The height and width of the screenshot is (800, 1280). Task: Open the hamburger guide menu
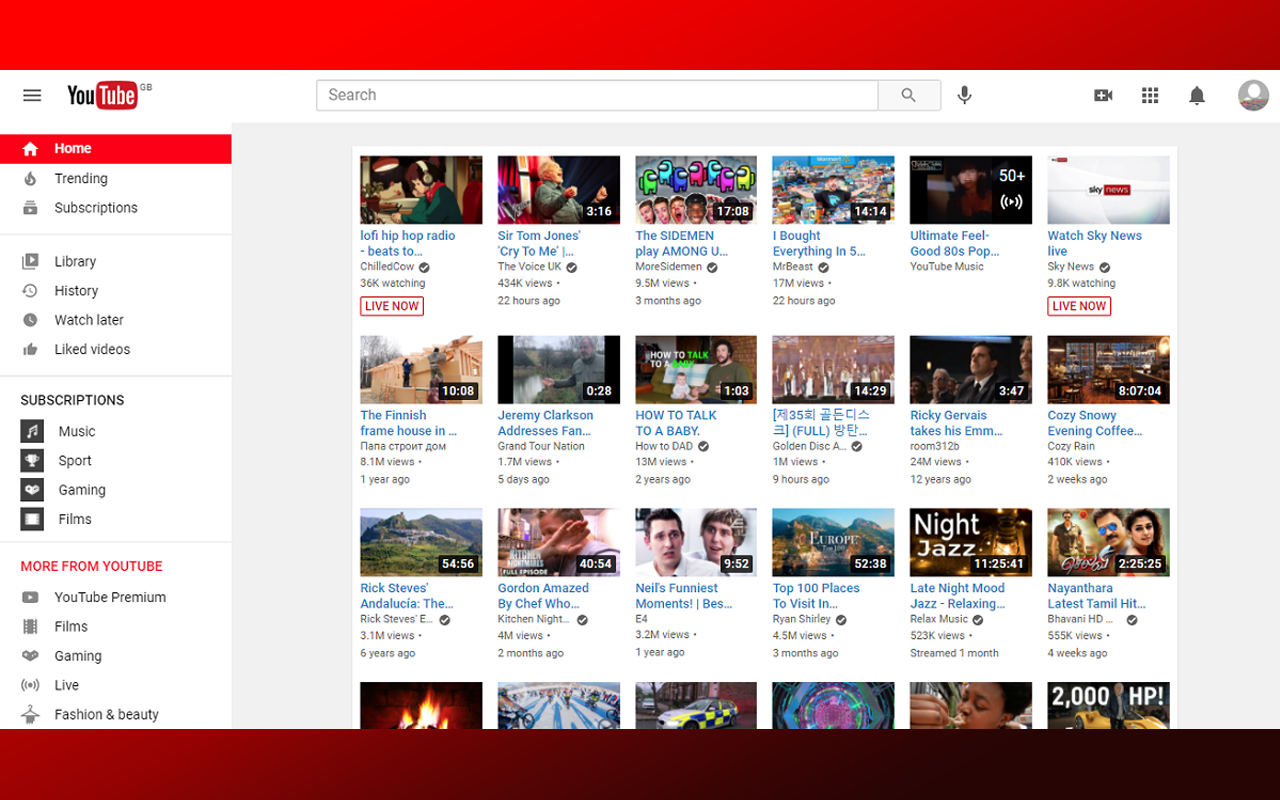[32, 96]
